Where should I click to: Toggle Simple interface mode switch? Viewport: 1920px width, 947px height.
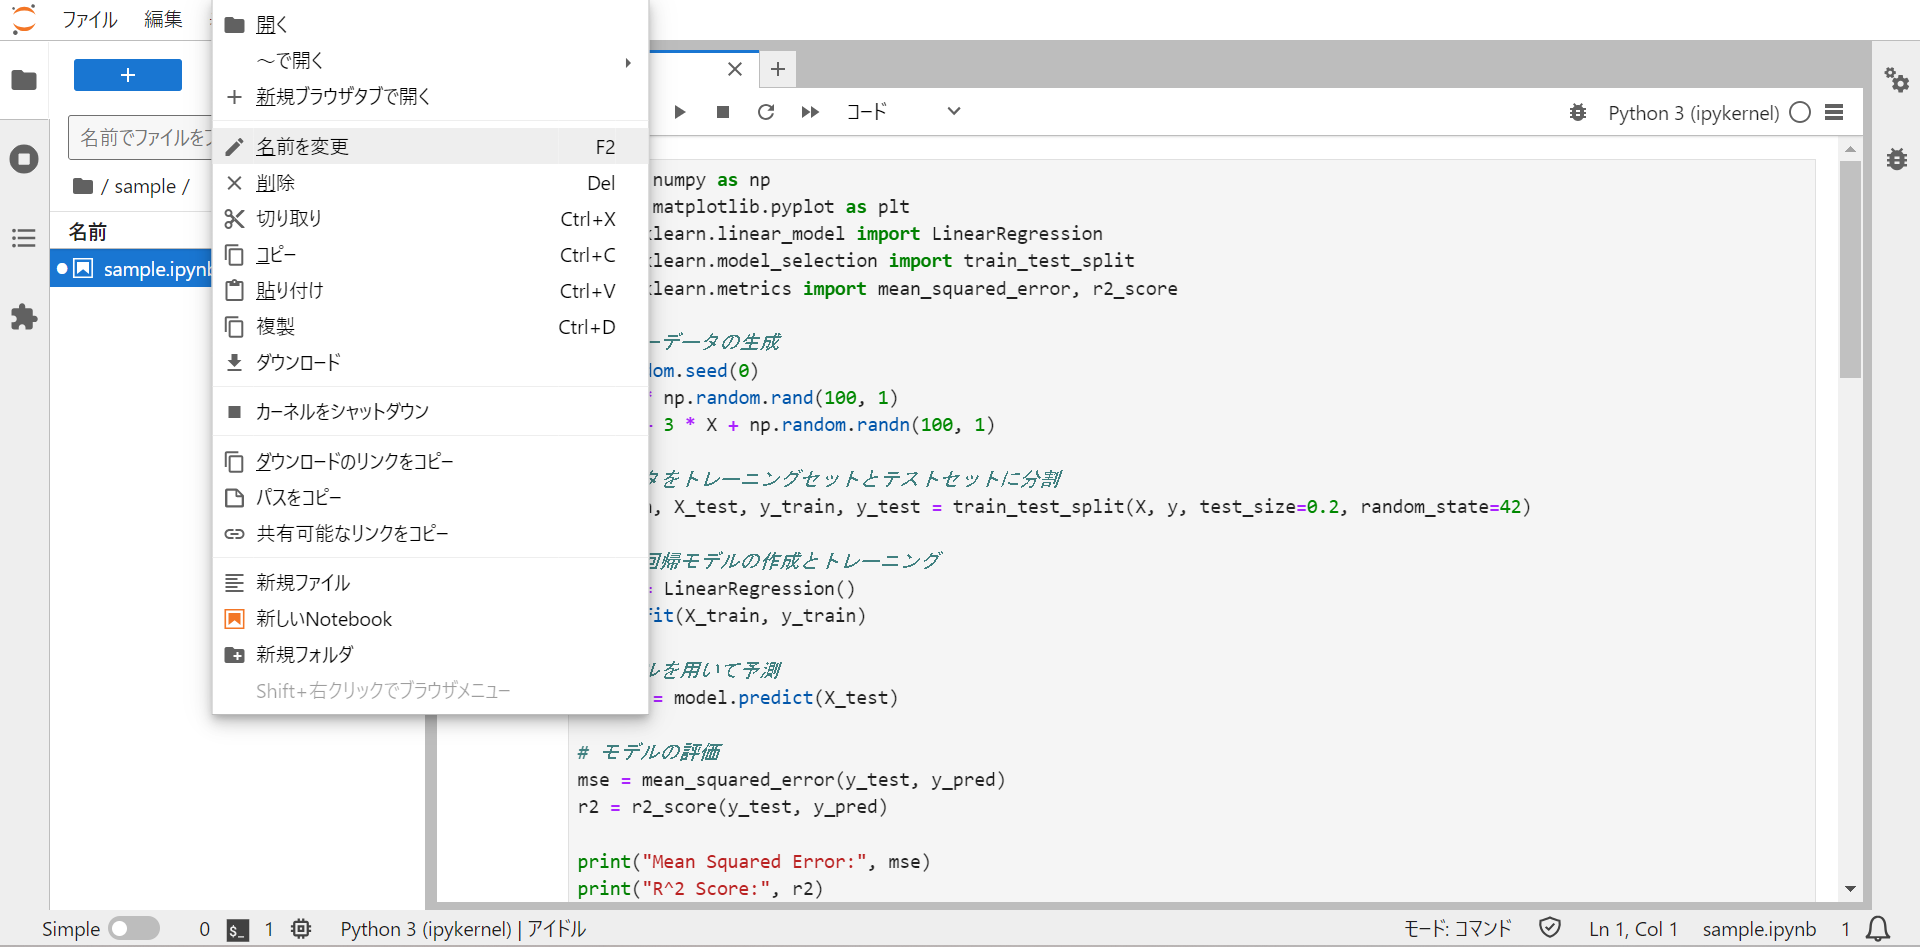tap(137, 928)
